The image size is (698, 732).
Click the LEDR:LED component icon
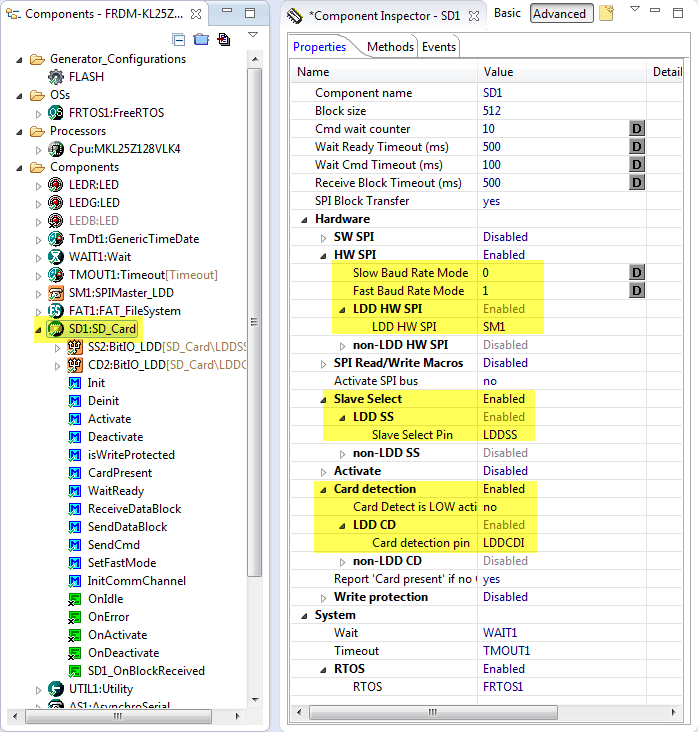point(57,185)
